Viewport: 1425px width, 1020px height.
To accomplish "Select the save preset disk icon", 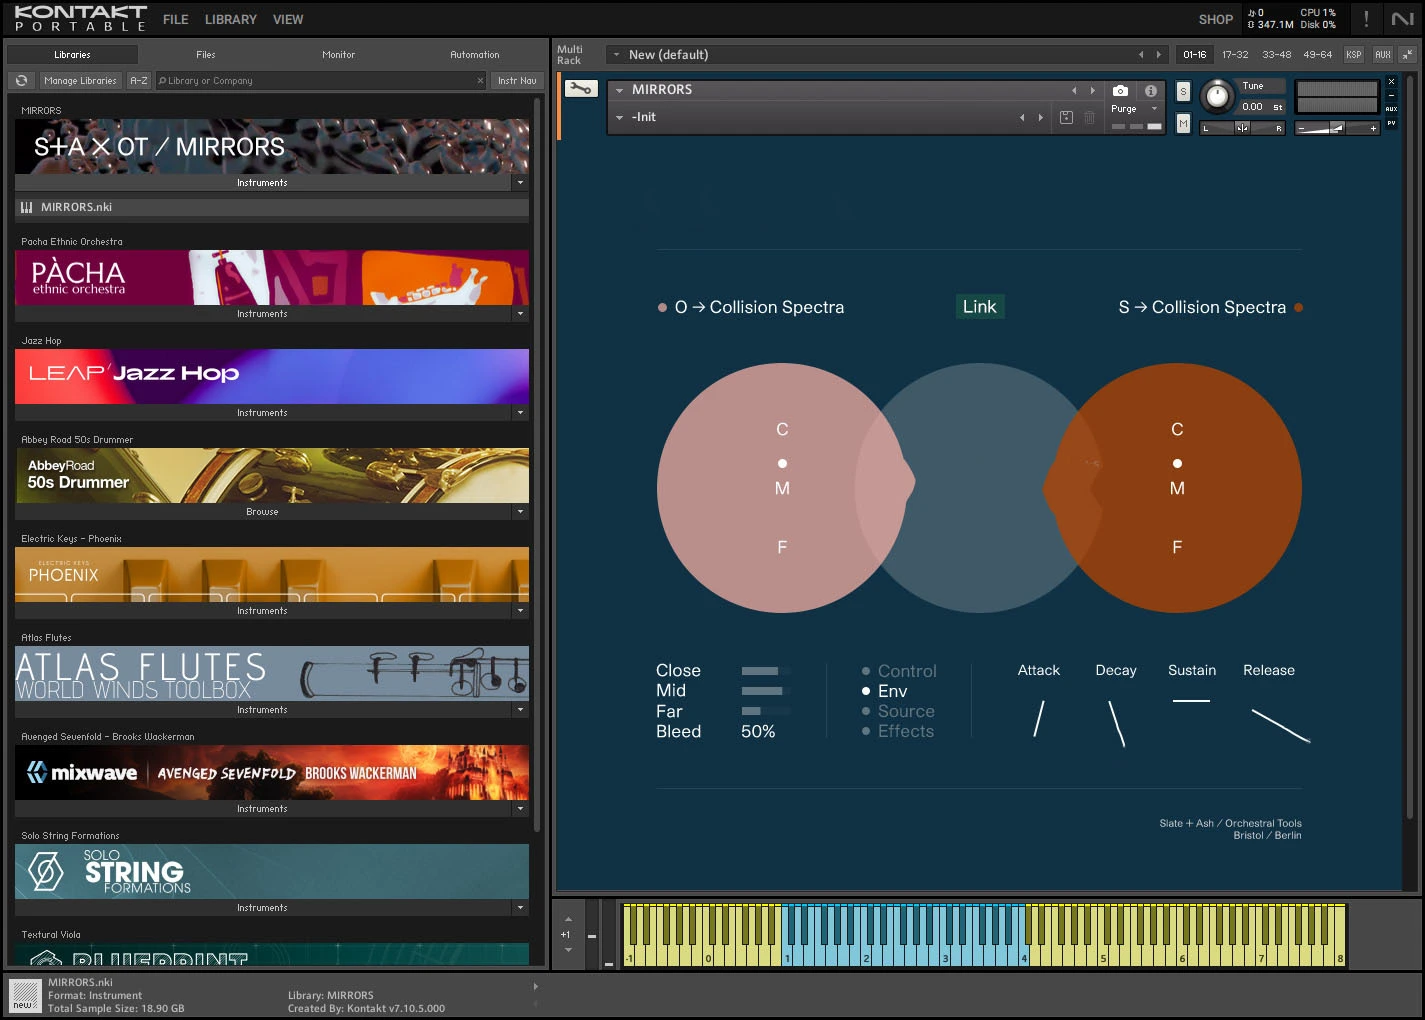I will tap(1066, 117).
